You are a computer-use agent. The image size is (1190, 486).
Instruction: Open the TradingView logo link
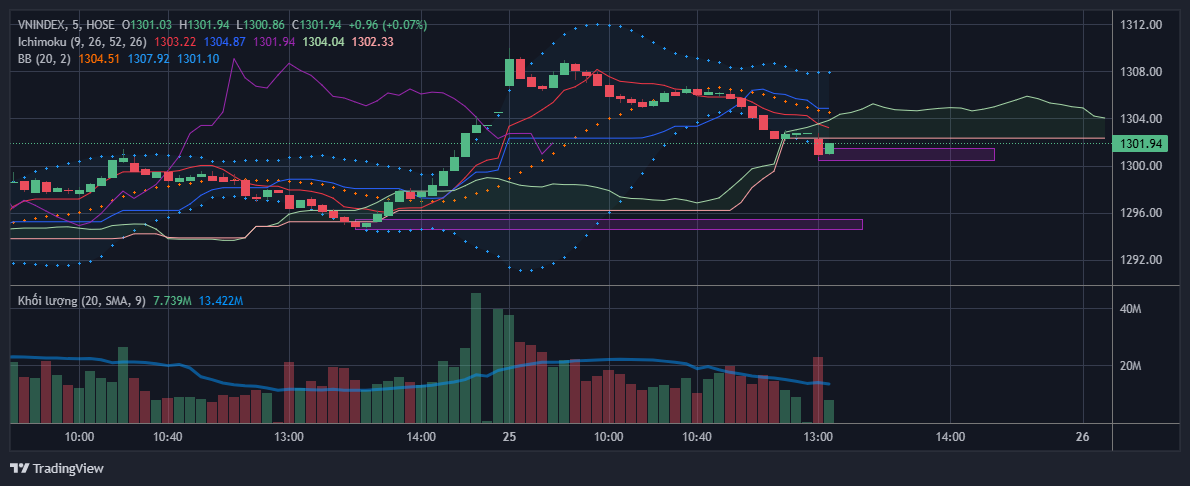click(x=57, y=469)
